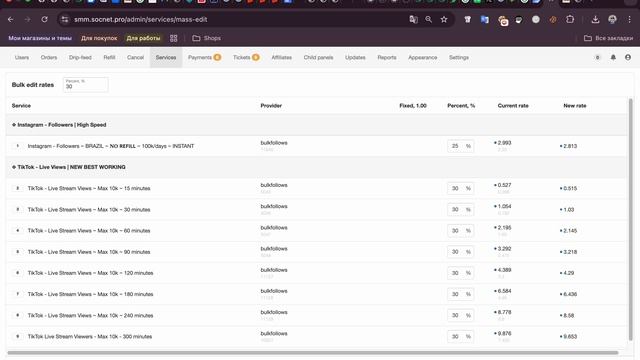This screenshot has height=360, width=640.
Task: Open the Services tab
Action: pyautogui.click(x=166, y=58)
